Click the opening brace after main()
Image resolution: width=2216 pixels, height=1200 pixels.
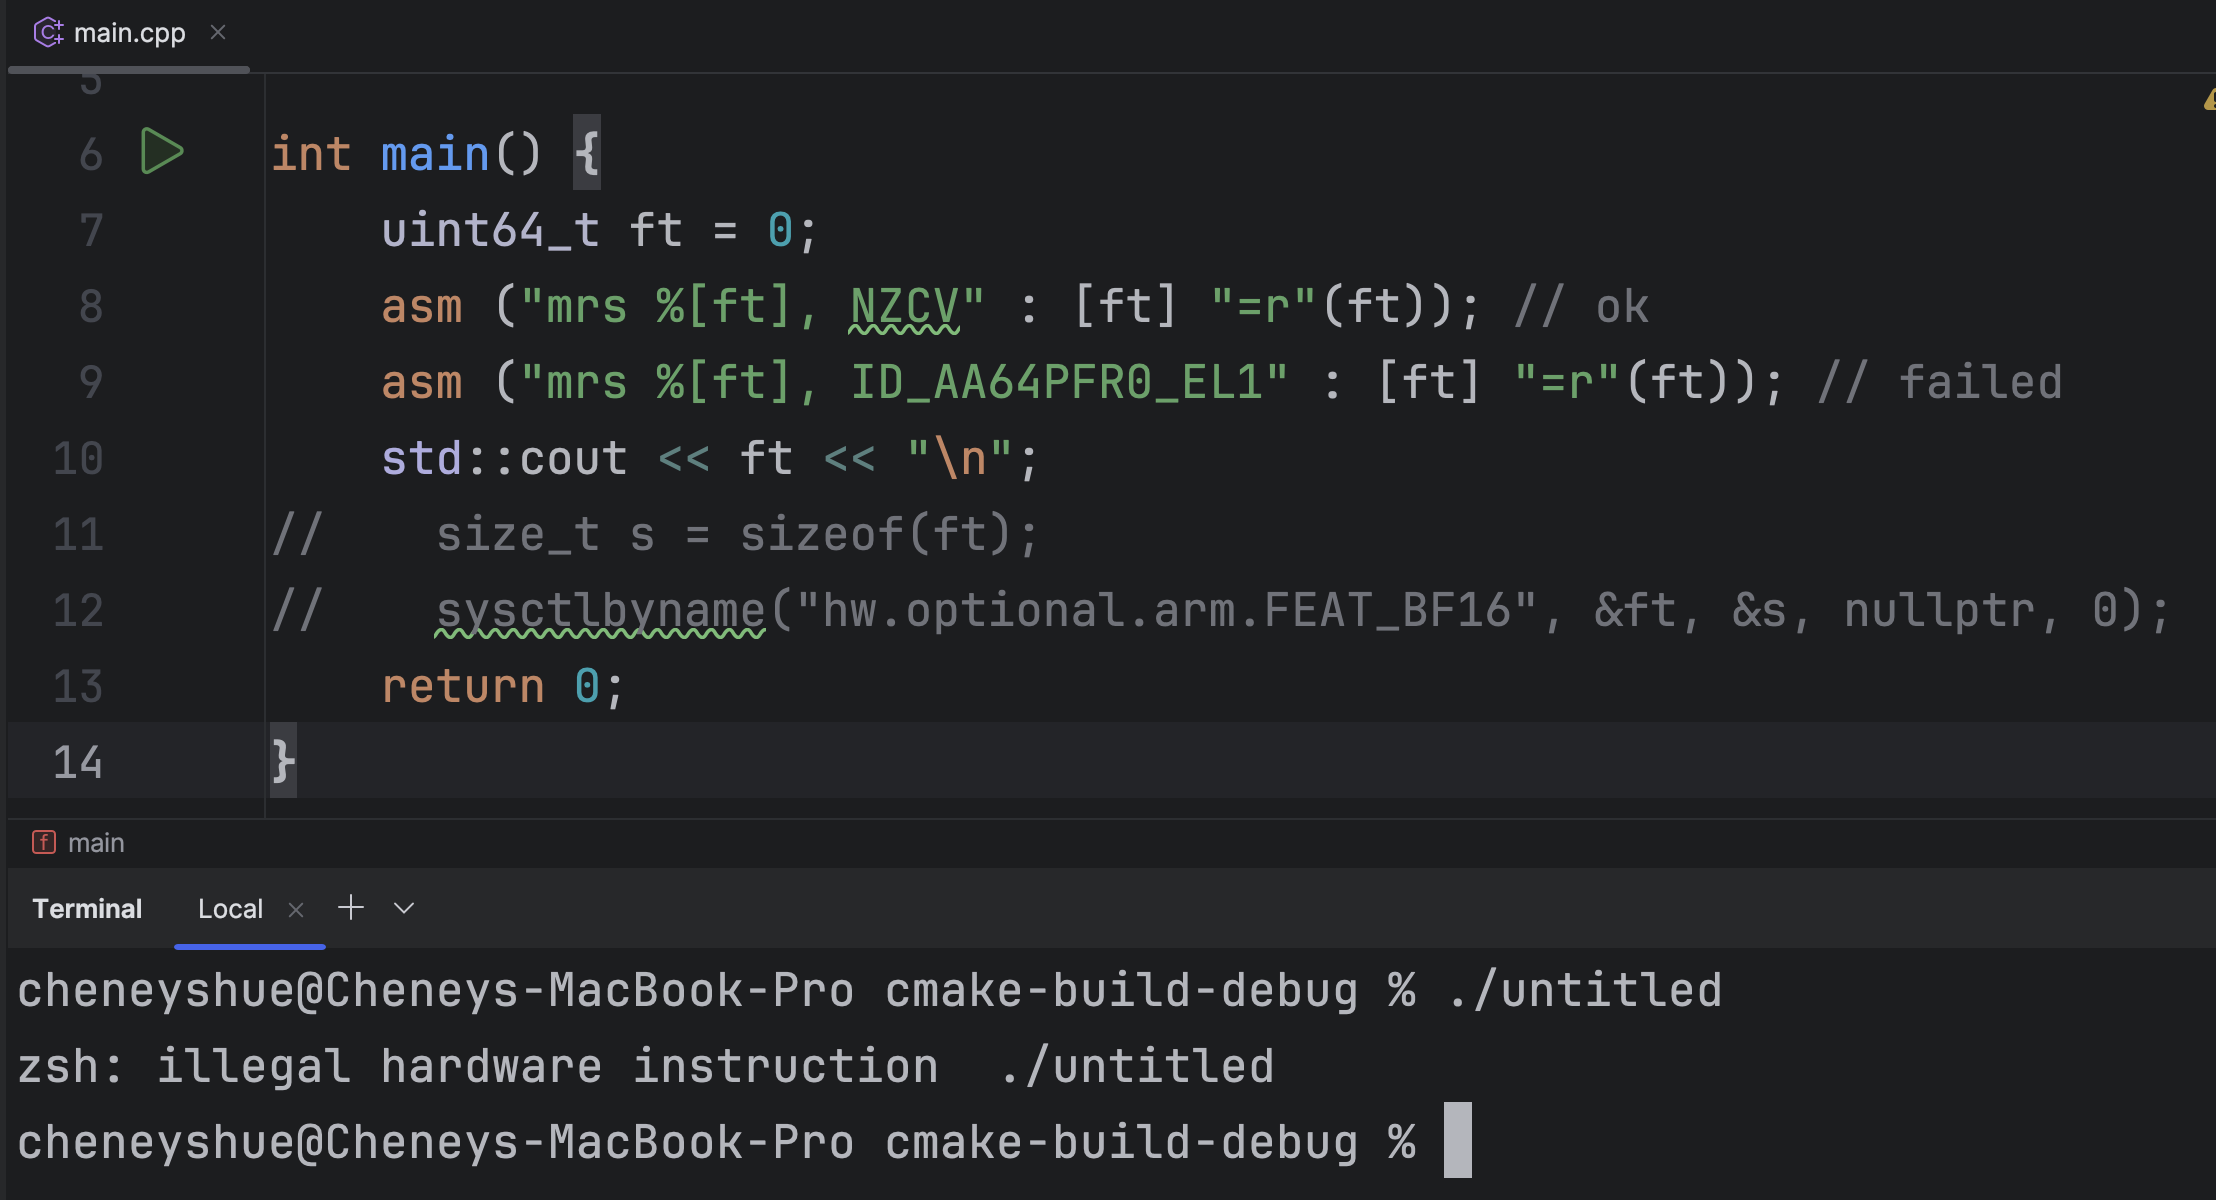587,153
